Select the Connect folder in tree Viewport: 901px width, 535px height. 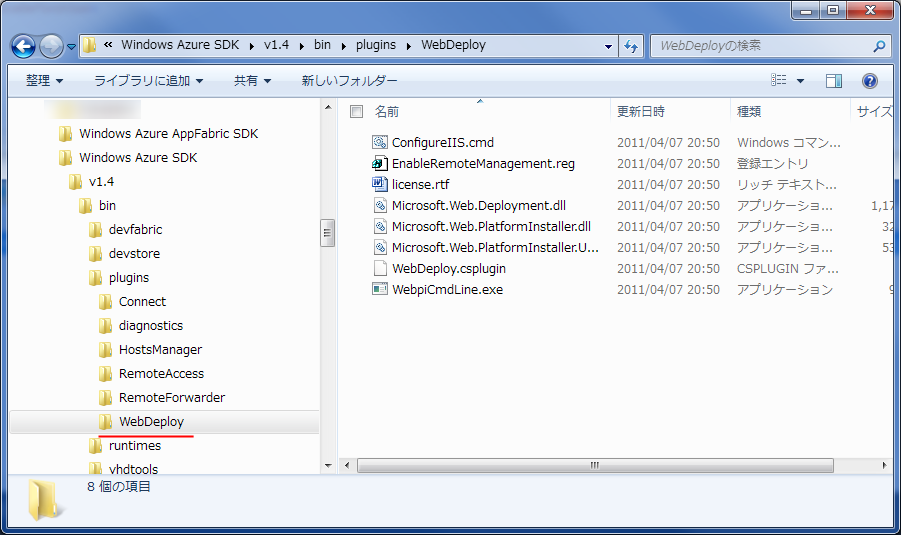pos(142,302)
